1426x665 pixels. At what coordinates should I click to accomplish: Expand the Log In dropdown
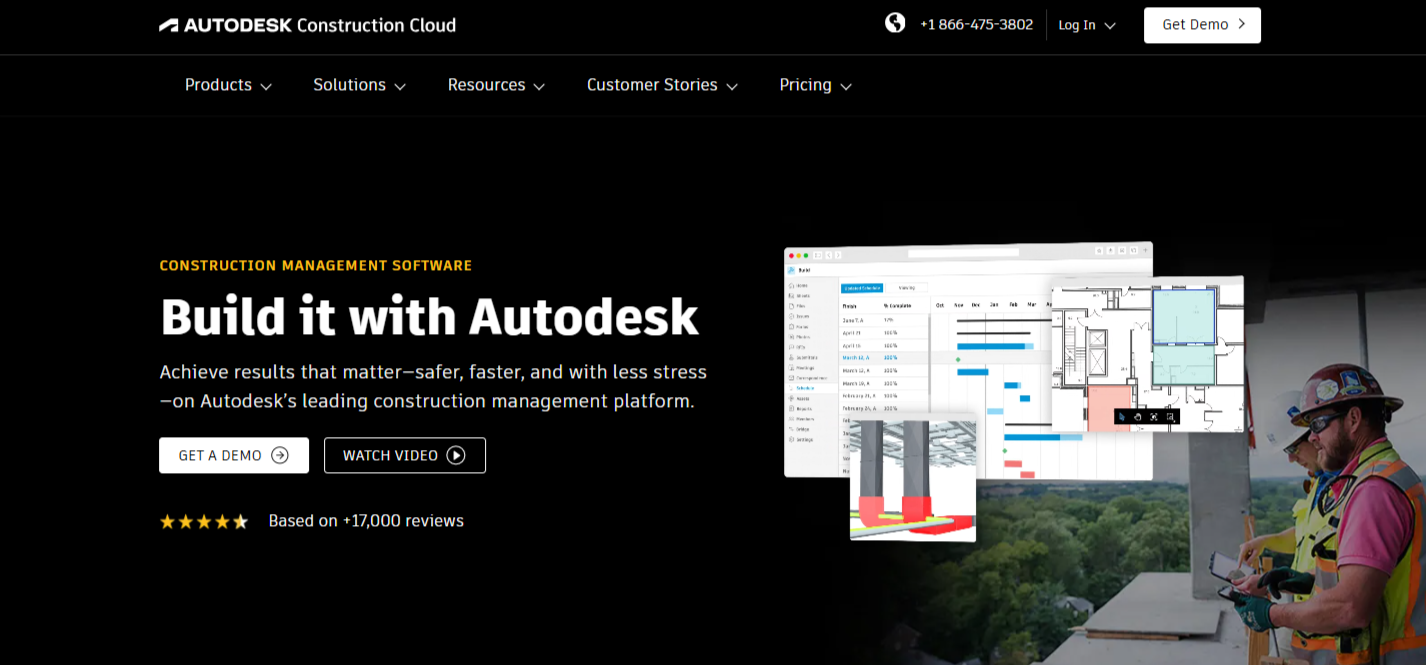pos(1087,25)
